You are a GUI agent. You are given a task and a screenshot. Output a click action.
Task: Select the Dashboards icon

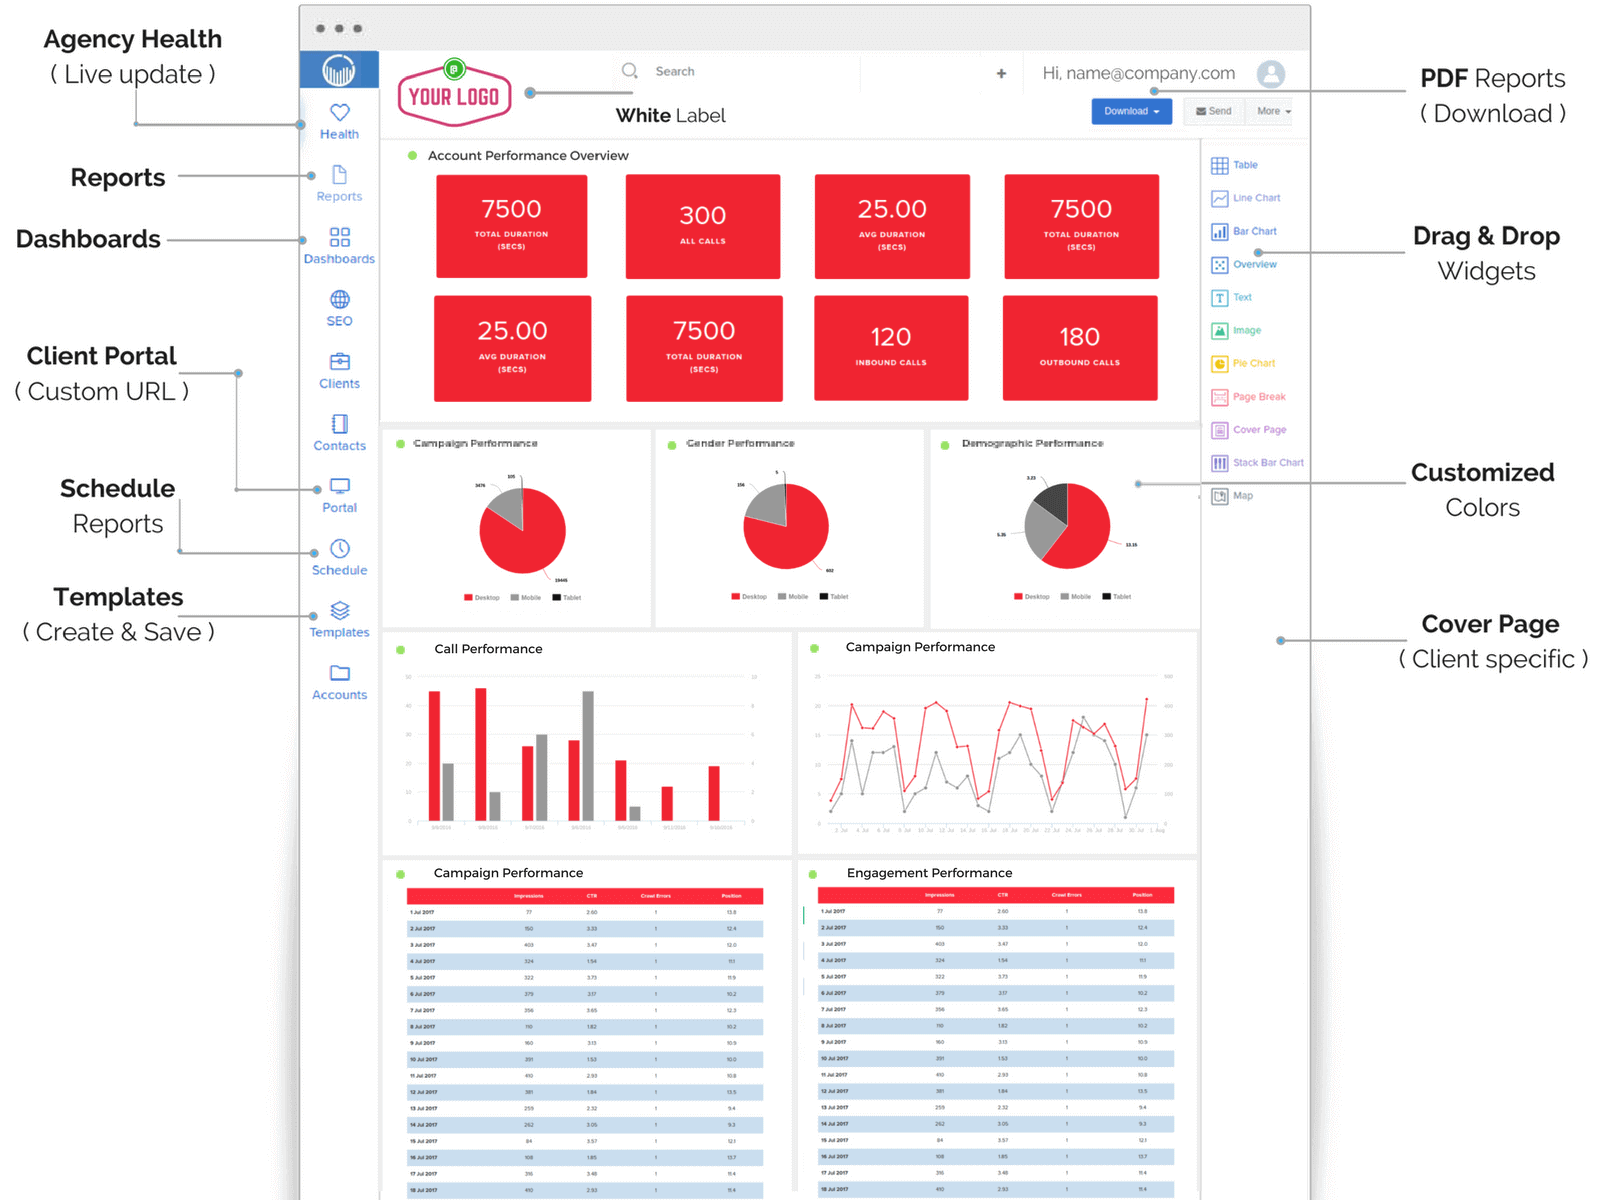pos(339,243)
